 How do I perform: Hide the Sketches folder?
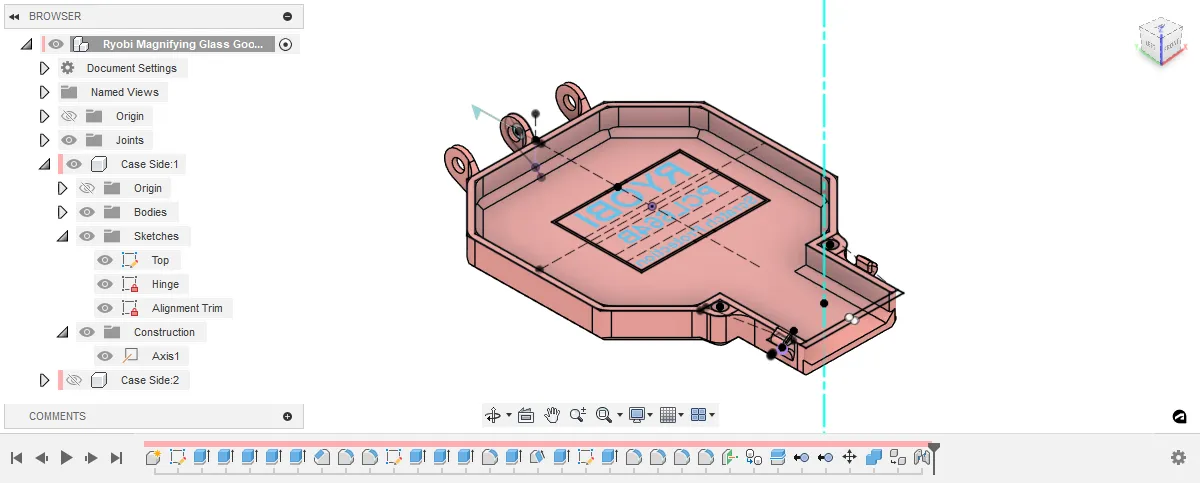(87, 236)
